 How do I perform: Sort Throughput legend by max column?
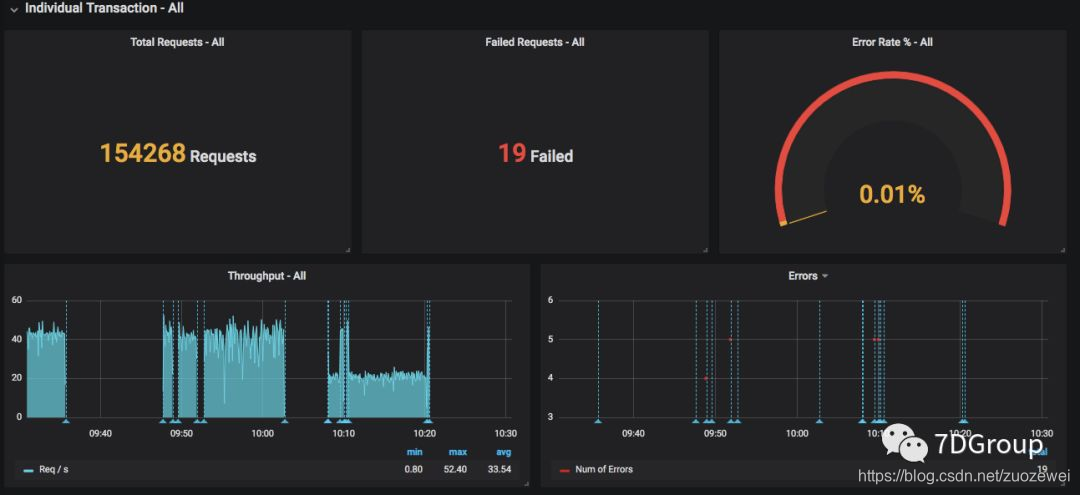pos(458,452)
